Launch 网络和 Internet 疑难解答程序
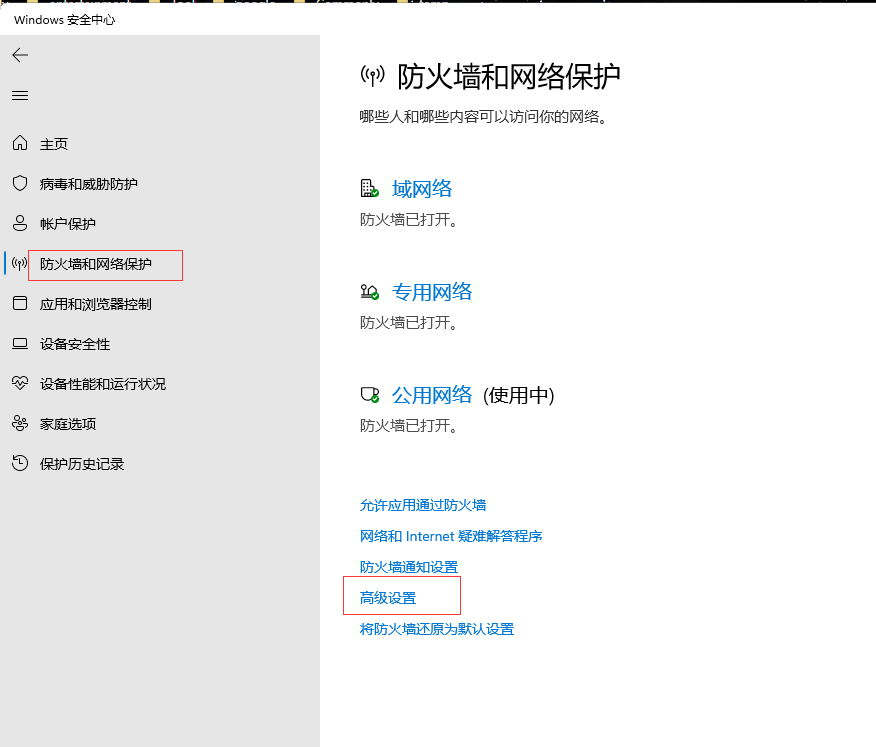The width and height of the screenshot is (876, 747). point(451,536)
